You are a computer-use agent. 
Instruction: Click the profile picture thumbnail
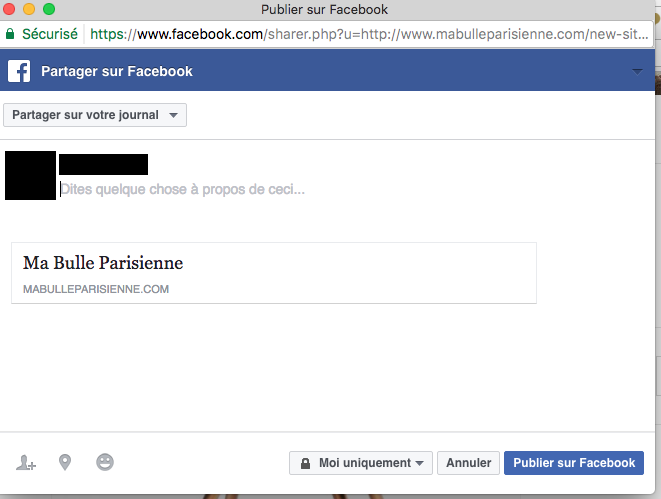point(30,175)
